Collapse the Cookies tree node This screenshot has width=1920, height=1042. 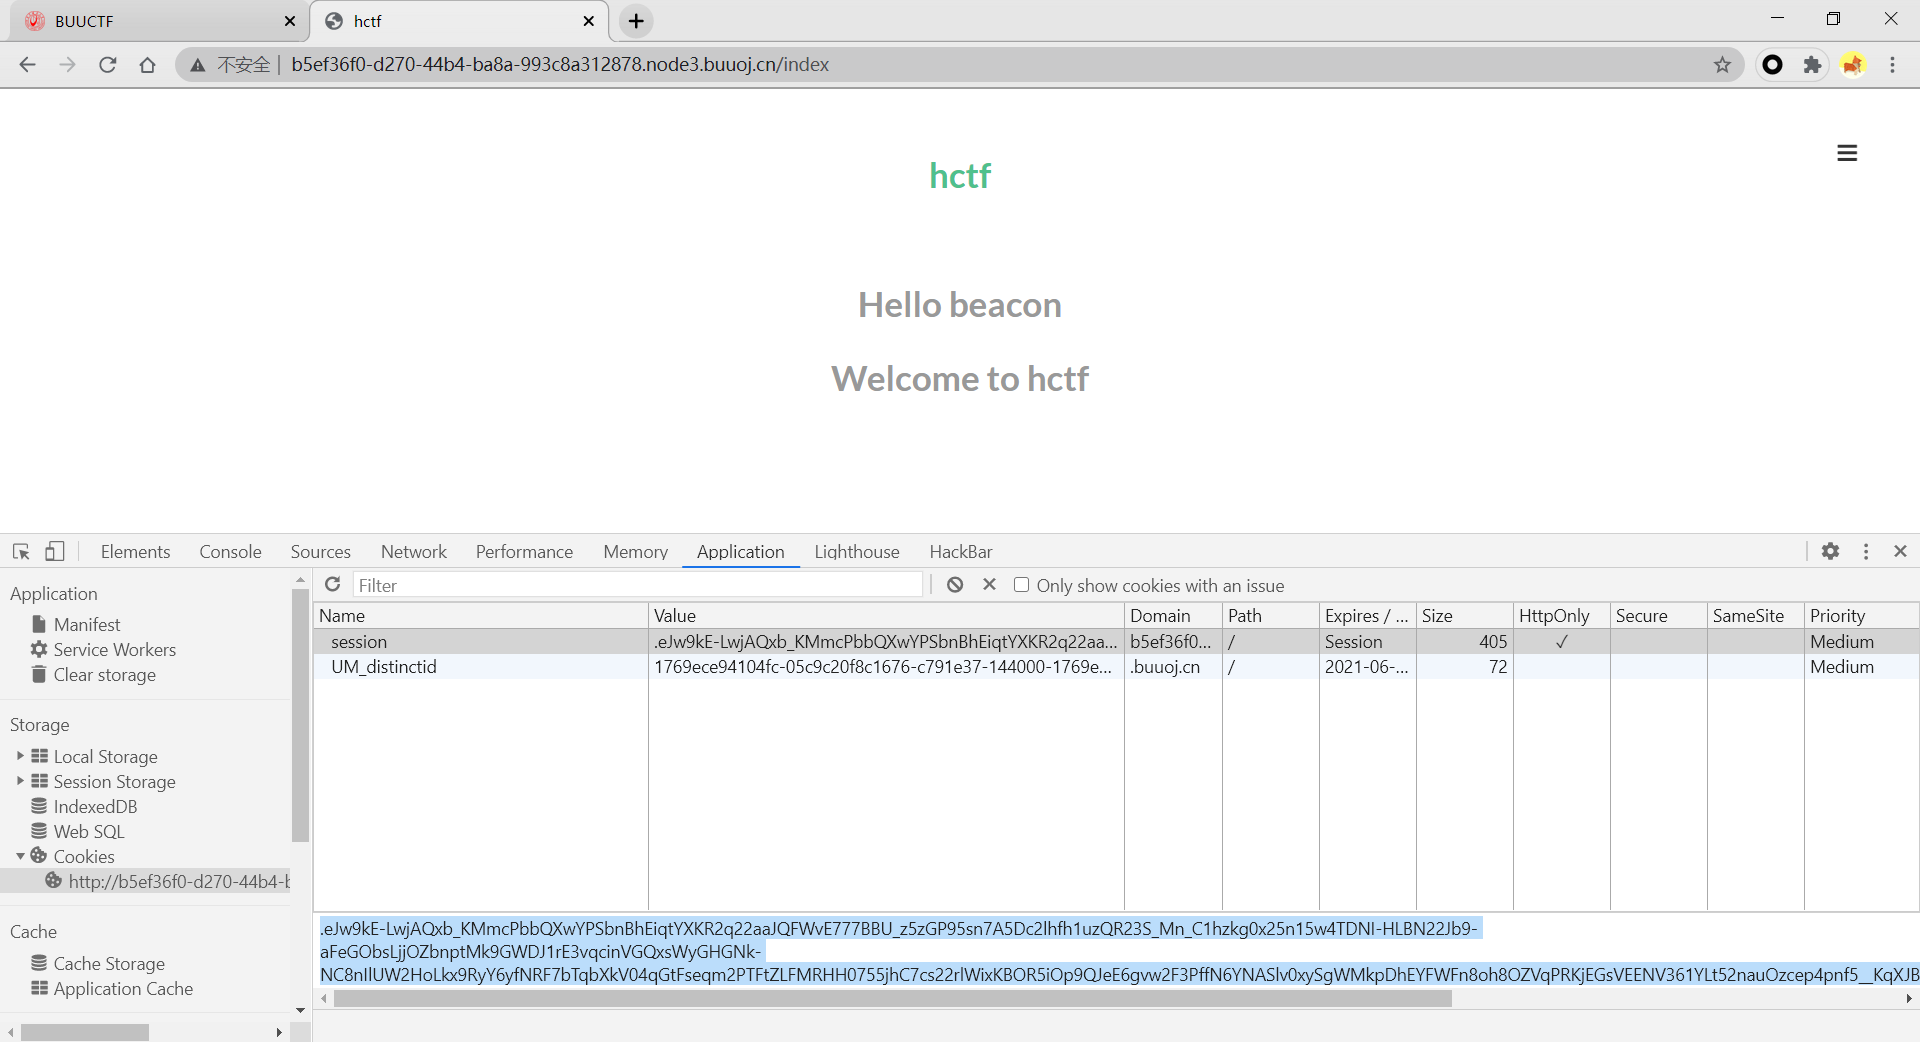pyautogui.click(x=20, y=856)
